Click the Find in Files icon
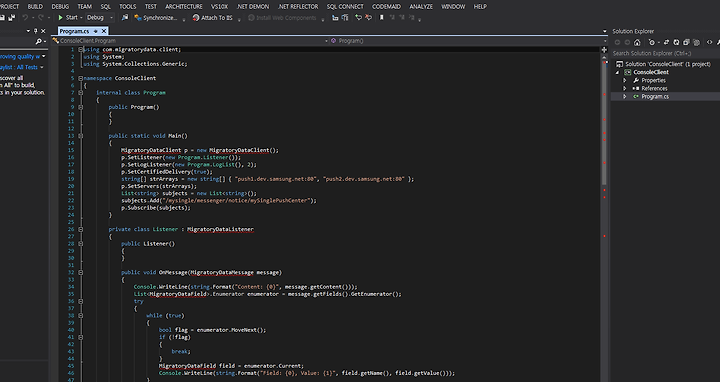 click(125, 18)
